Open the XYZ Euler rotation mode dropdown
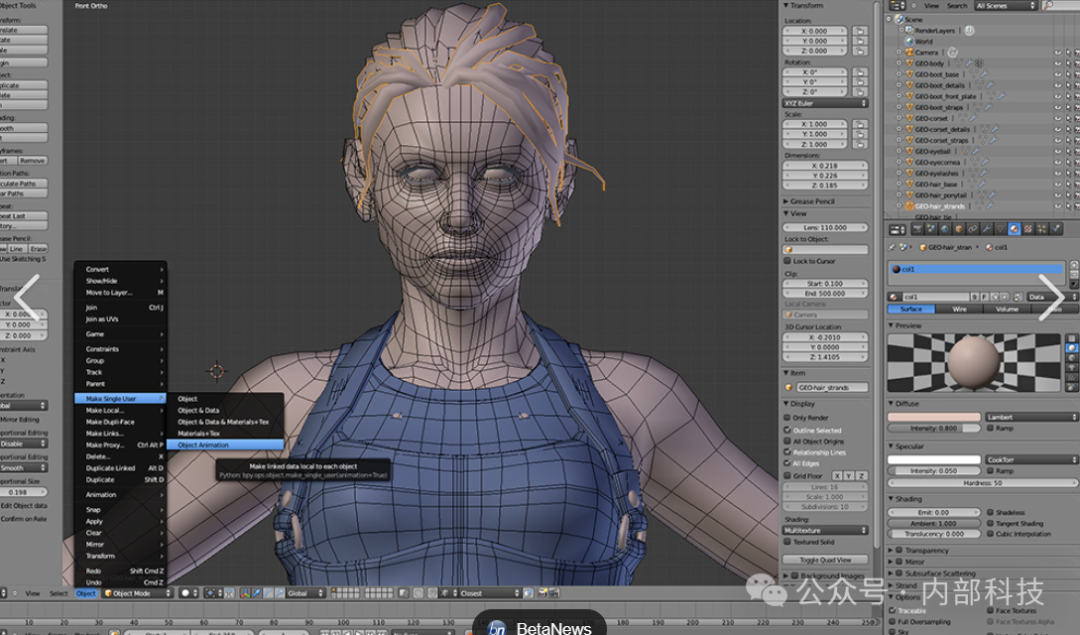Image resolution: width=1080 pixels, height=635 pixels. (825, 103)
